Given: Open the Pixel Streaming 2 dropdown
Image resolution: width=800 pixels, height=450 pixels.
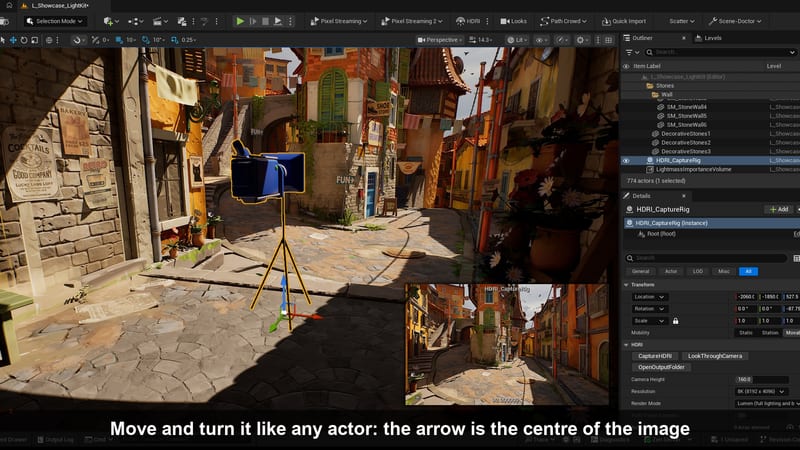Looking at the screenshot, I should click(412, 21).
